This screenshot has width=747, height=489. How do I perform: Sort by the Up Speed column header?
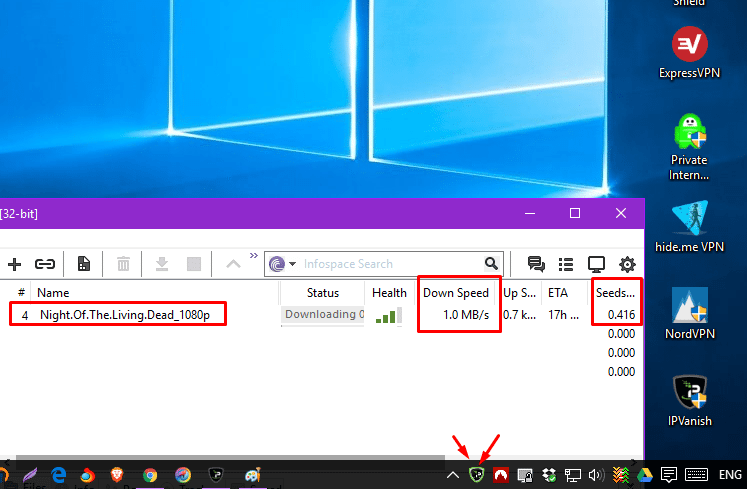(x=519, y=293)
